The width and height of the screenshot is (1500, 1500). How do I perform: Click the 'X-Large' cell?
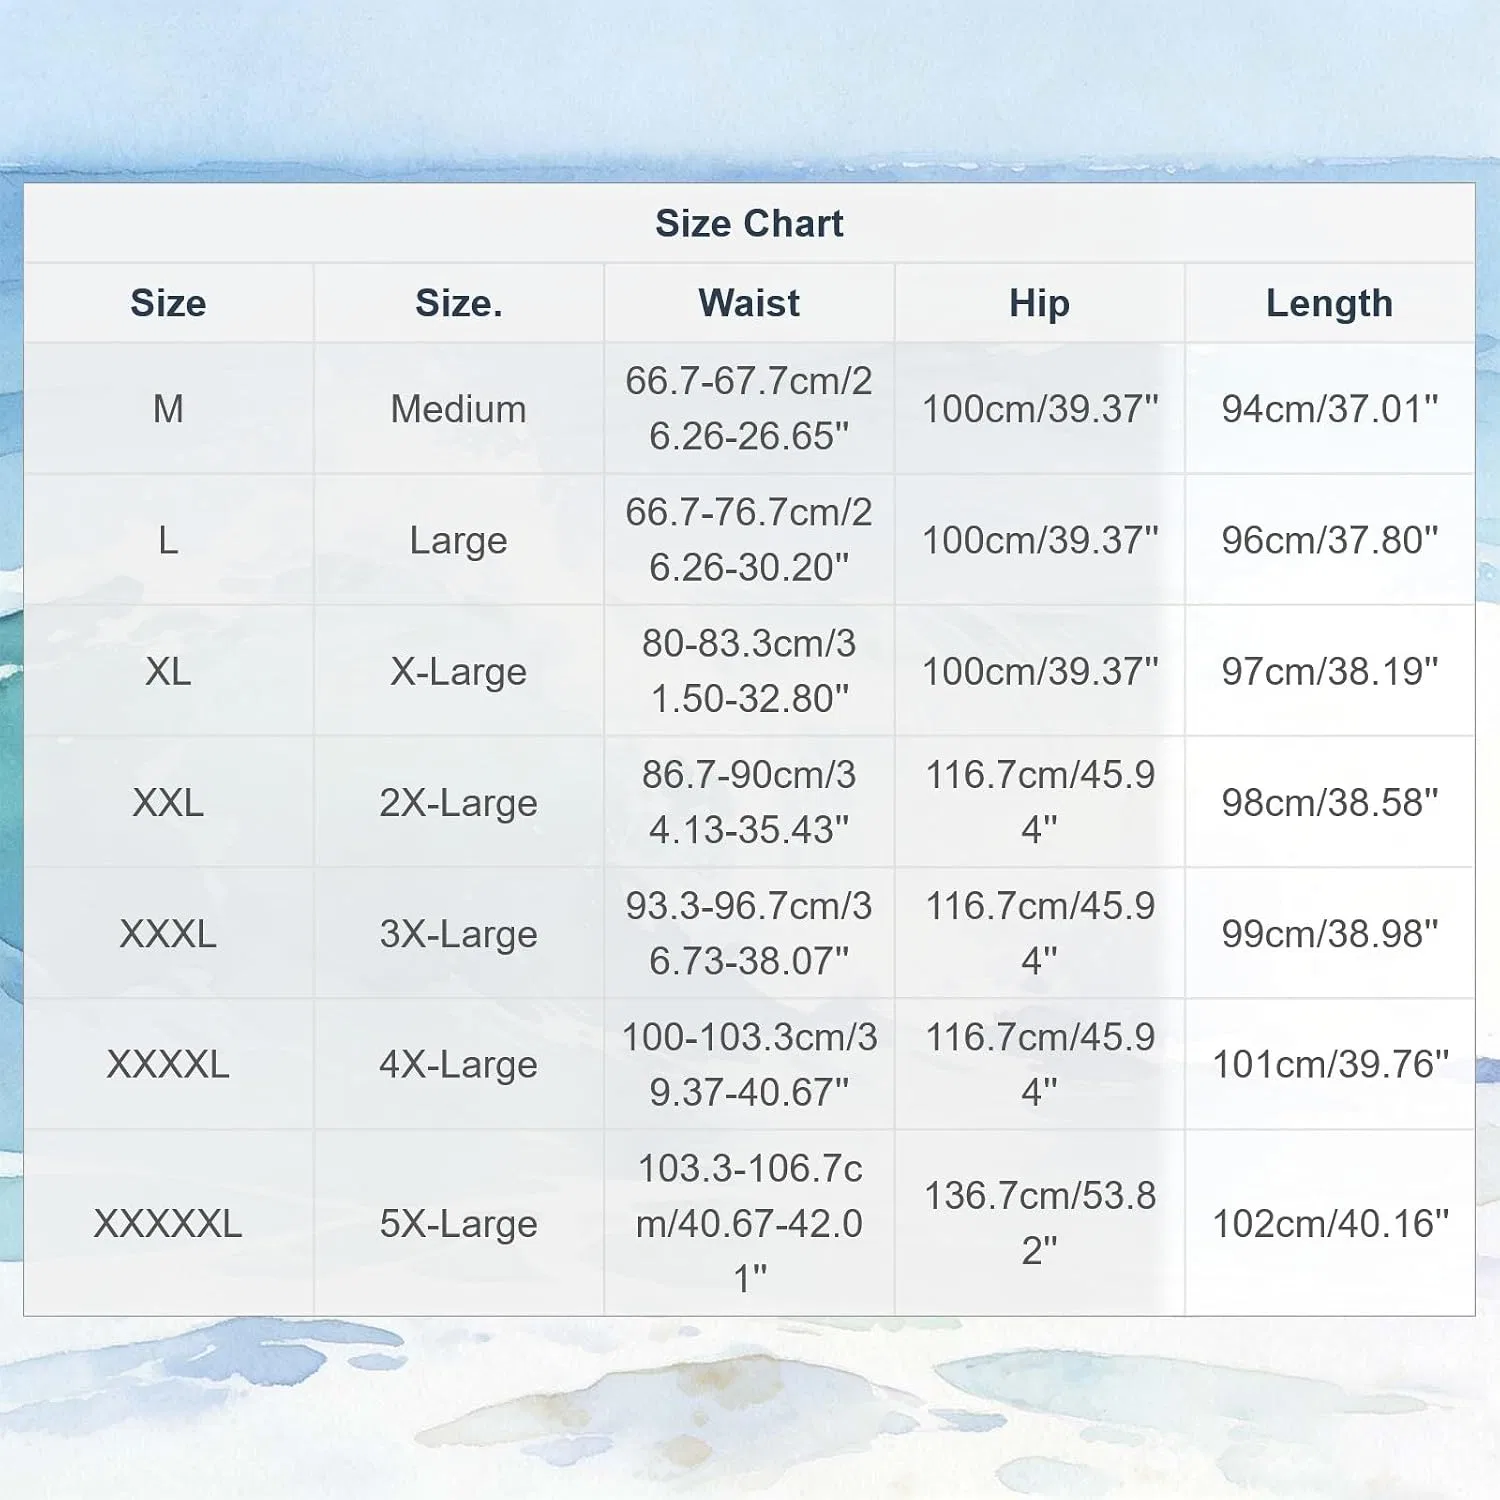(x=459, y=672)
